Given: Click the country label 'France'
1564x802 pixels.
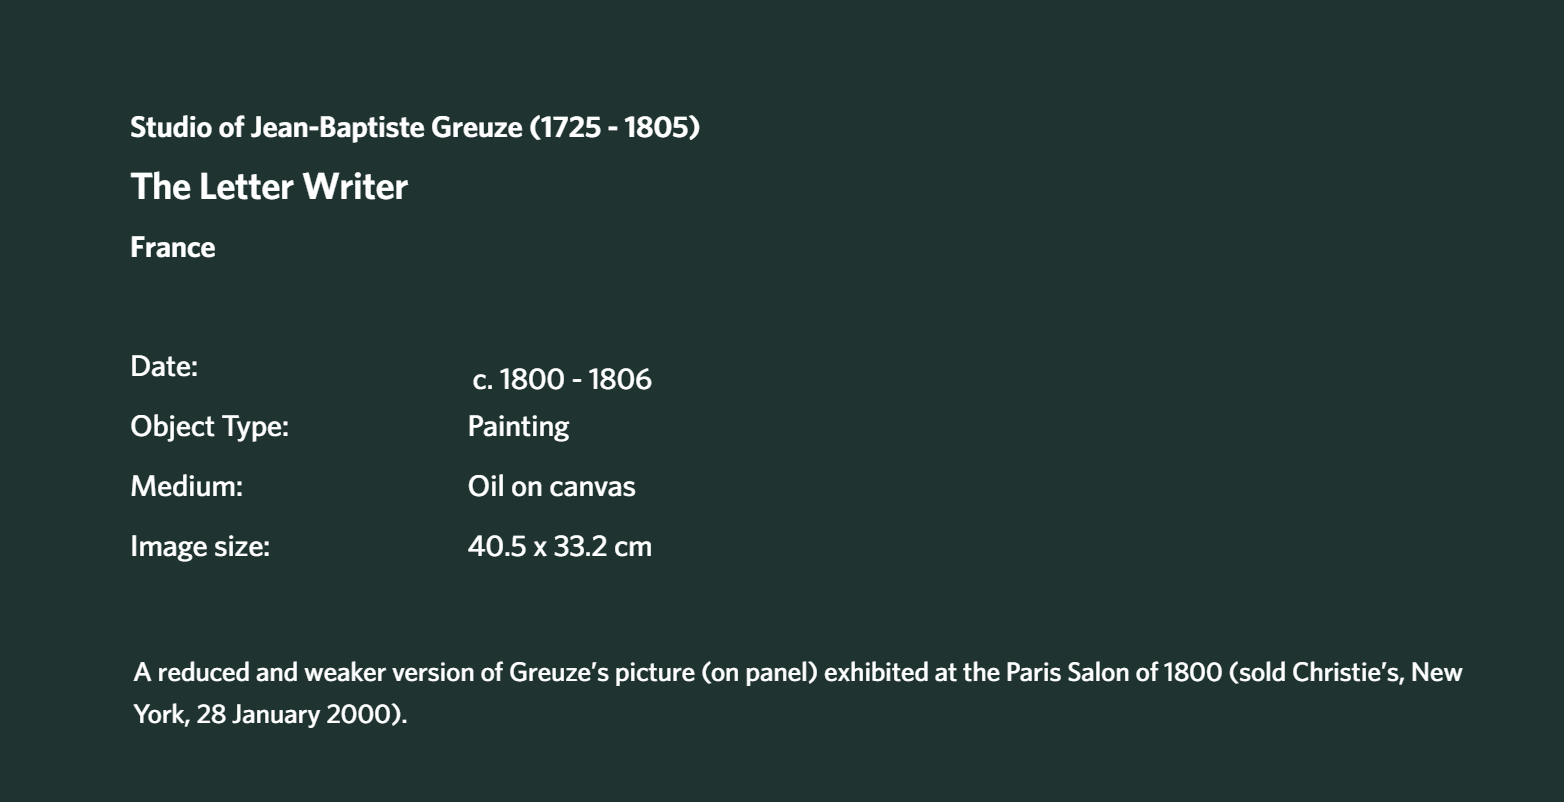Looking at the screenshot, I should (173, 248).
